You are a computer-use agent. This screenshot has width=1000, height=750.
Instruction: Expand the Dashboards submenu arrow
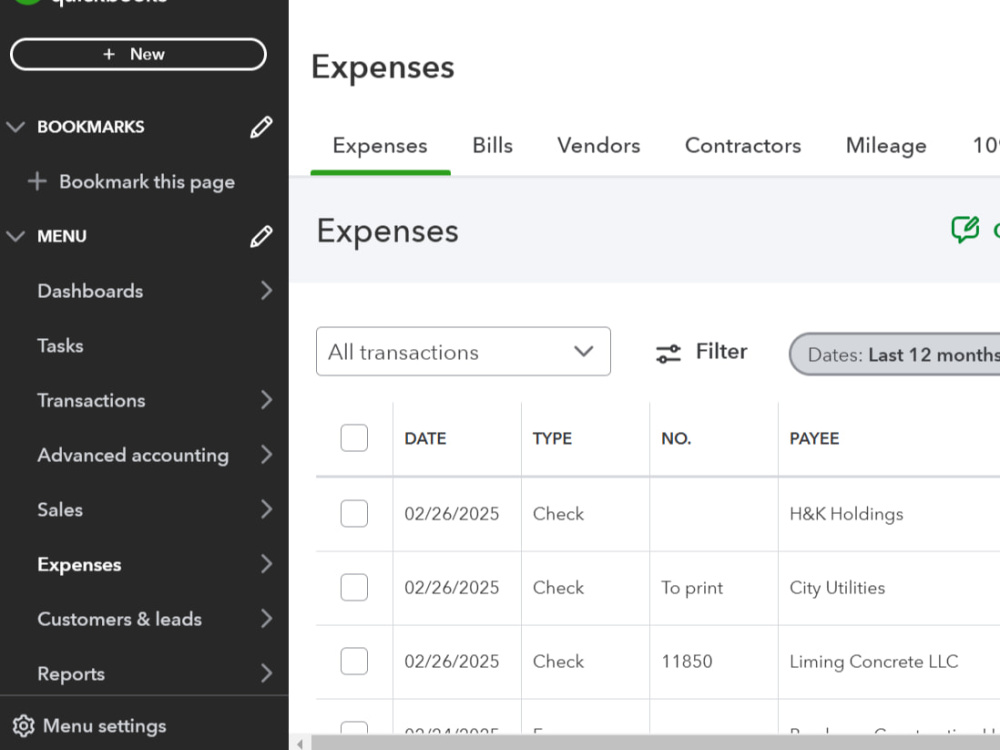[x=266, y=291]
